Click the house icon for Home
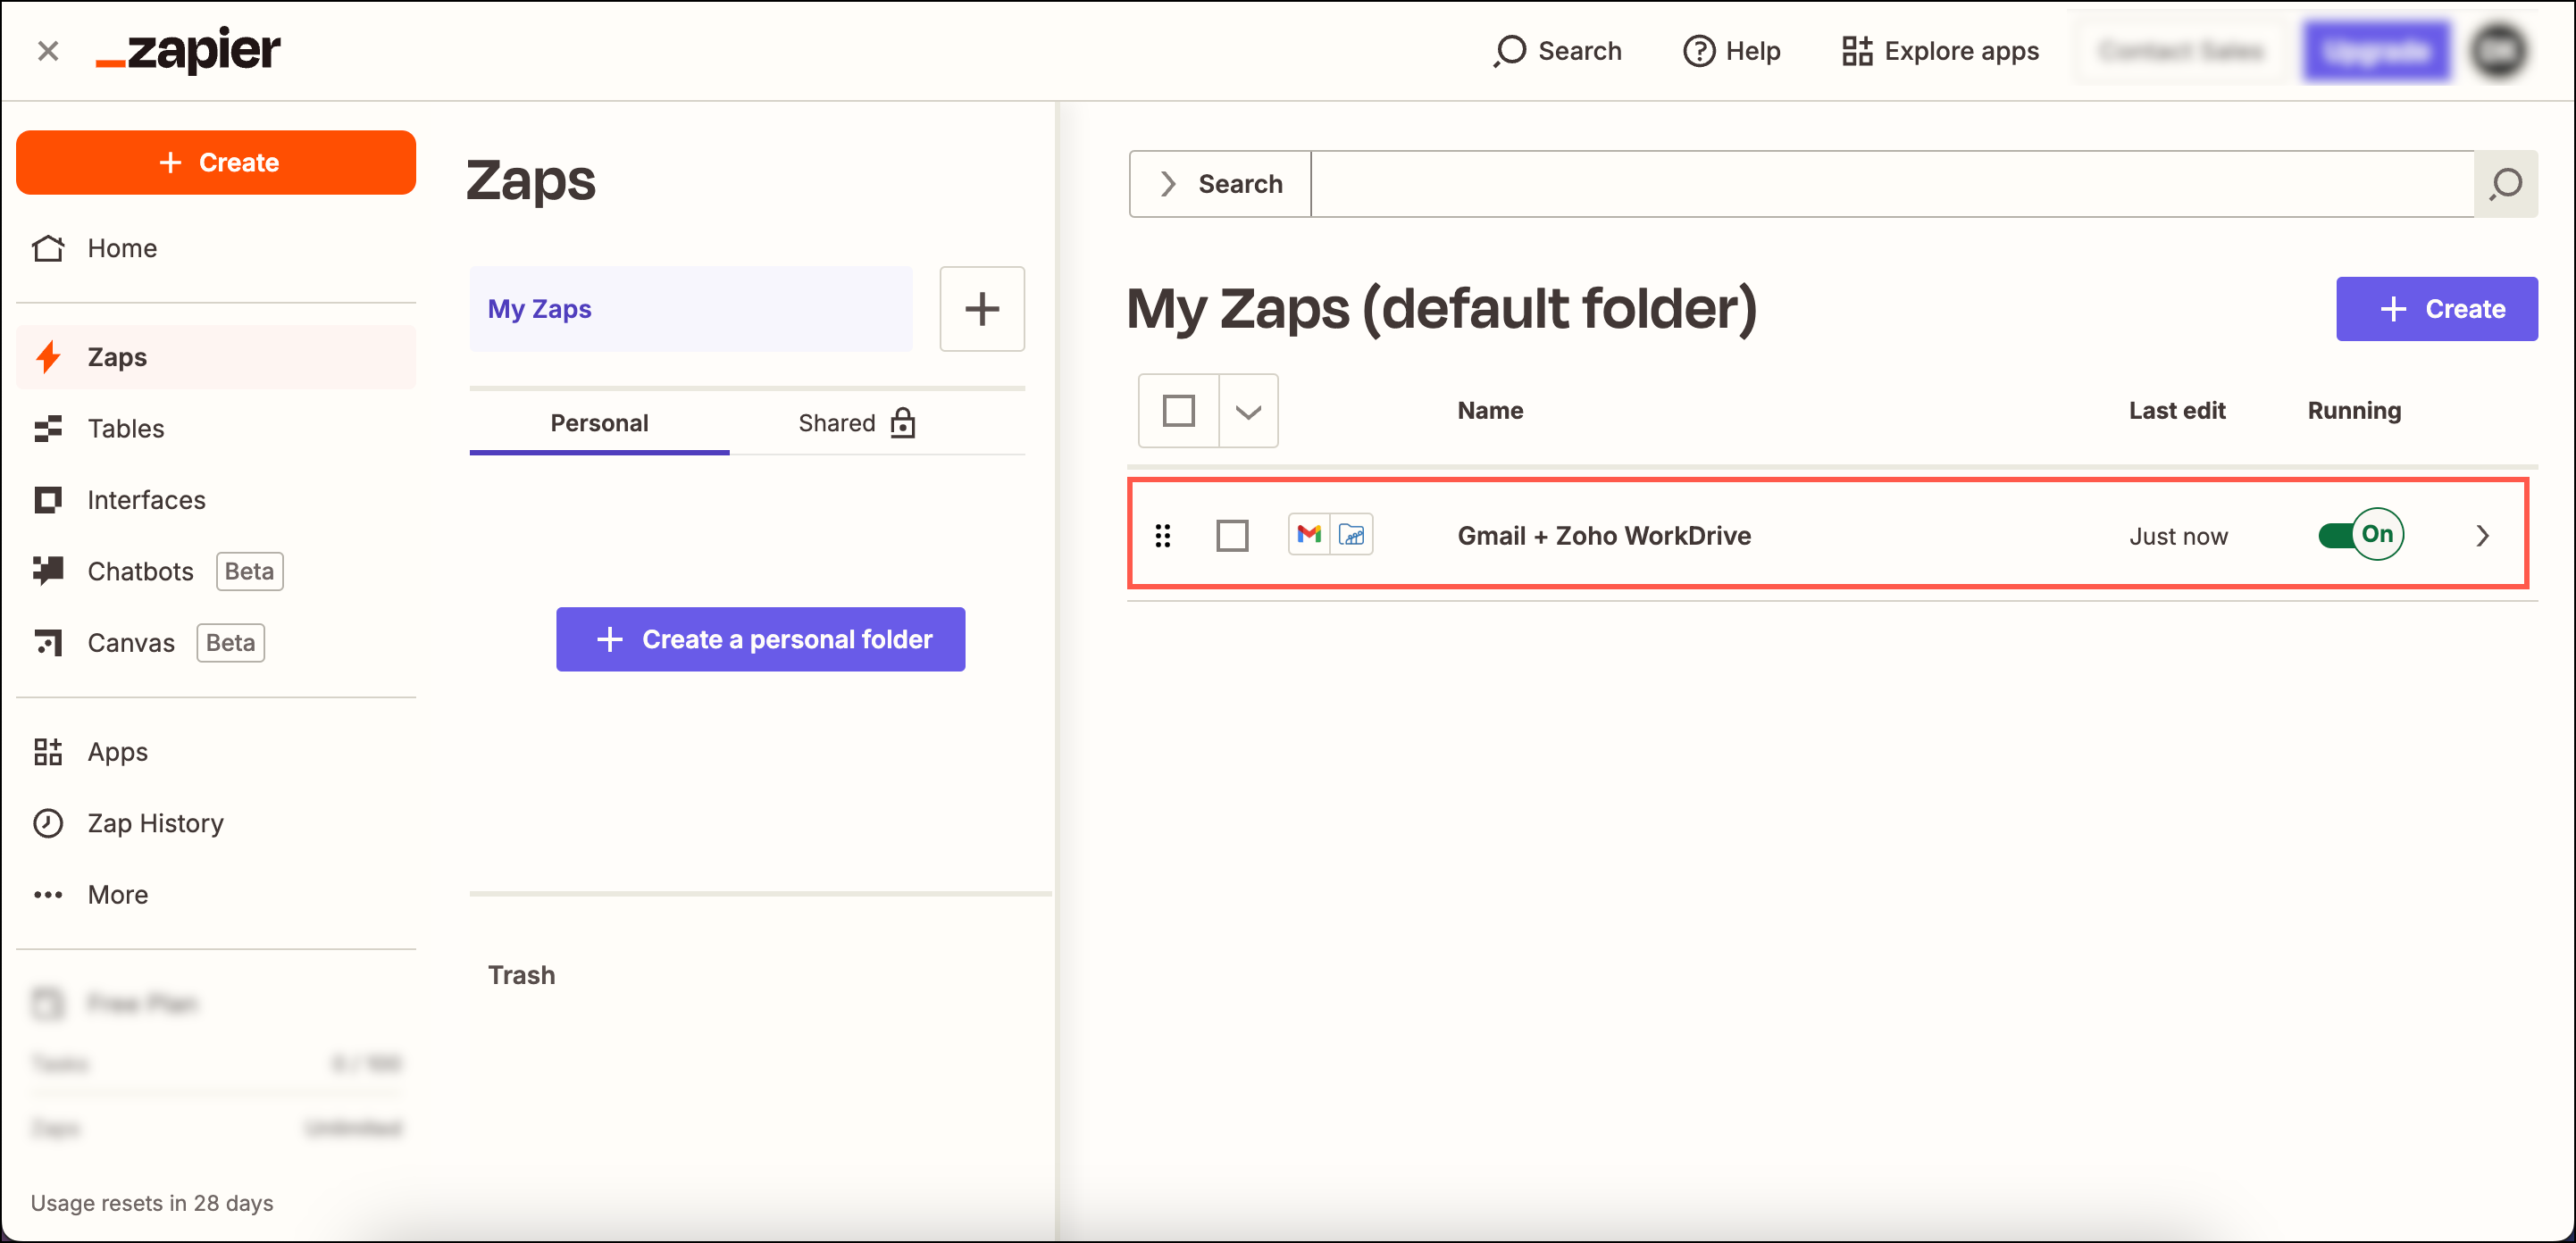This screenshot has height=1243, width=2576. (48, 248)
